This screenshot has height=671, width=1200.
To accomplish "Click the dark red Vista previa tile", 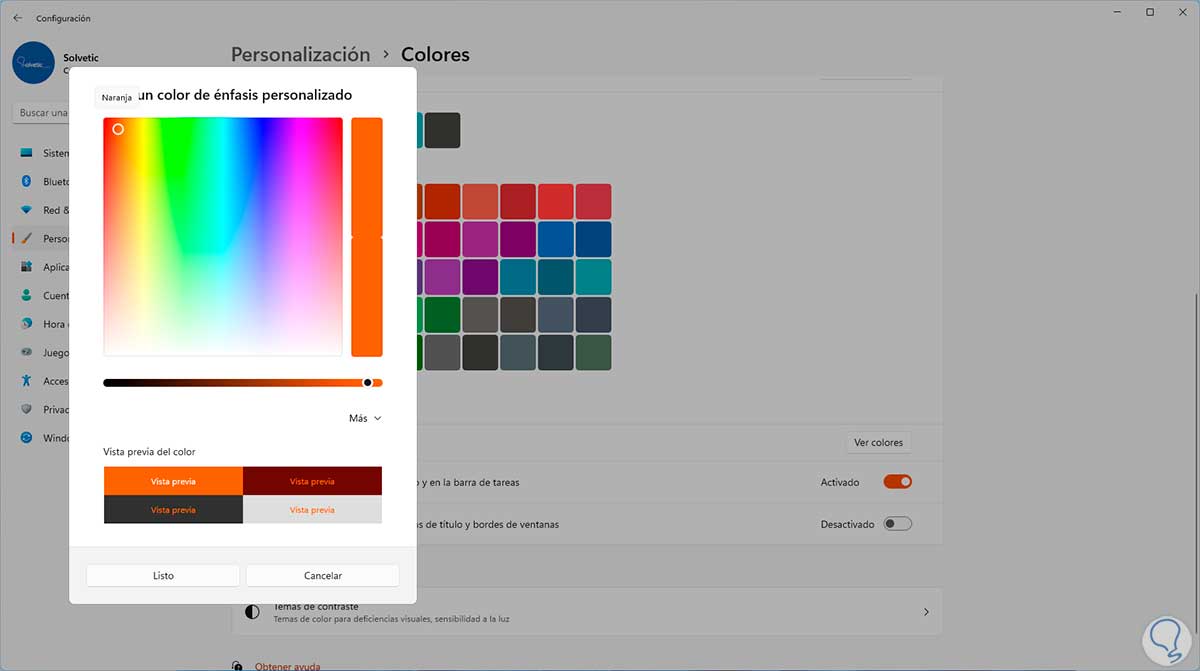I will coord(312,481).
